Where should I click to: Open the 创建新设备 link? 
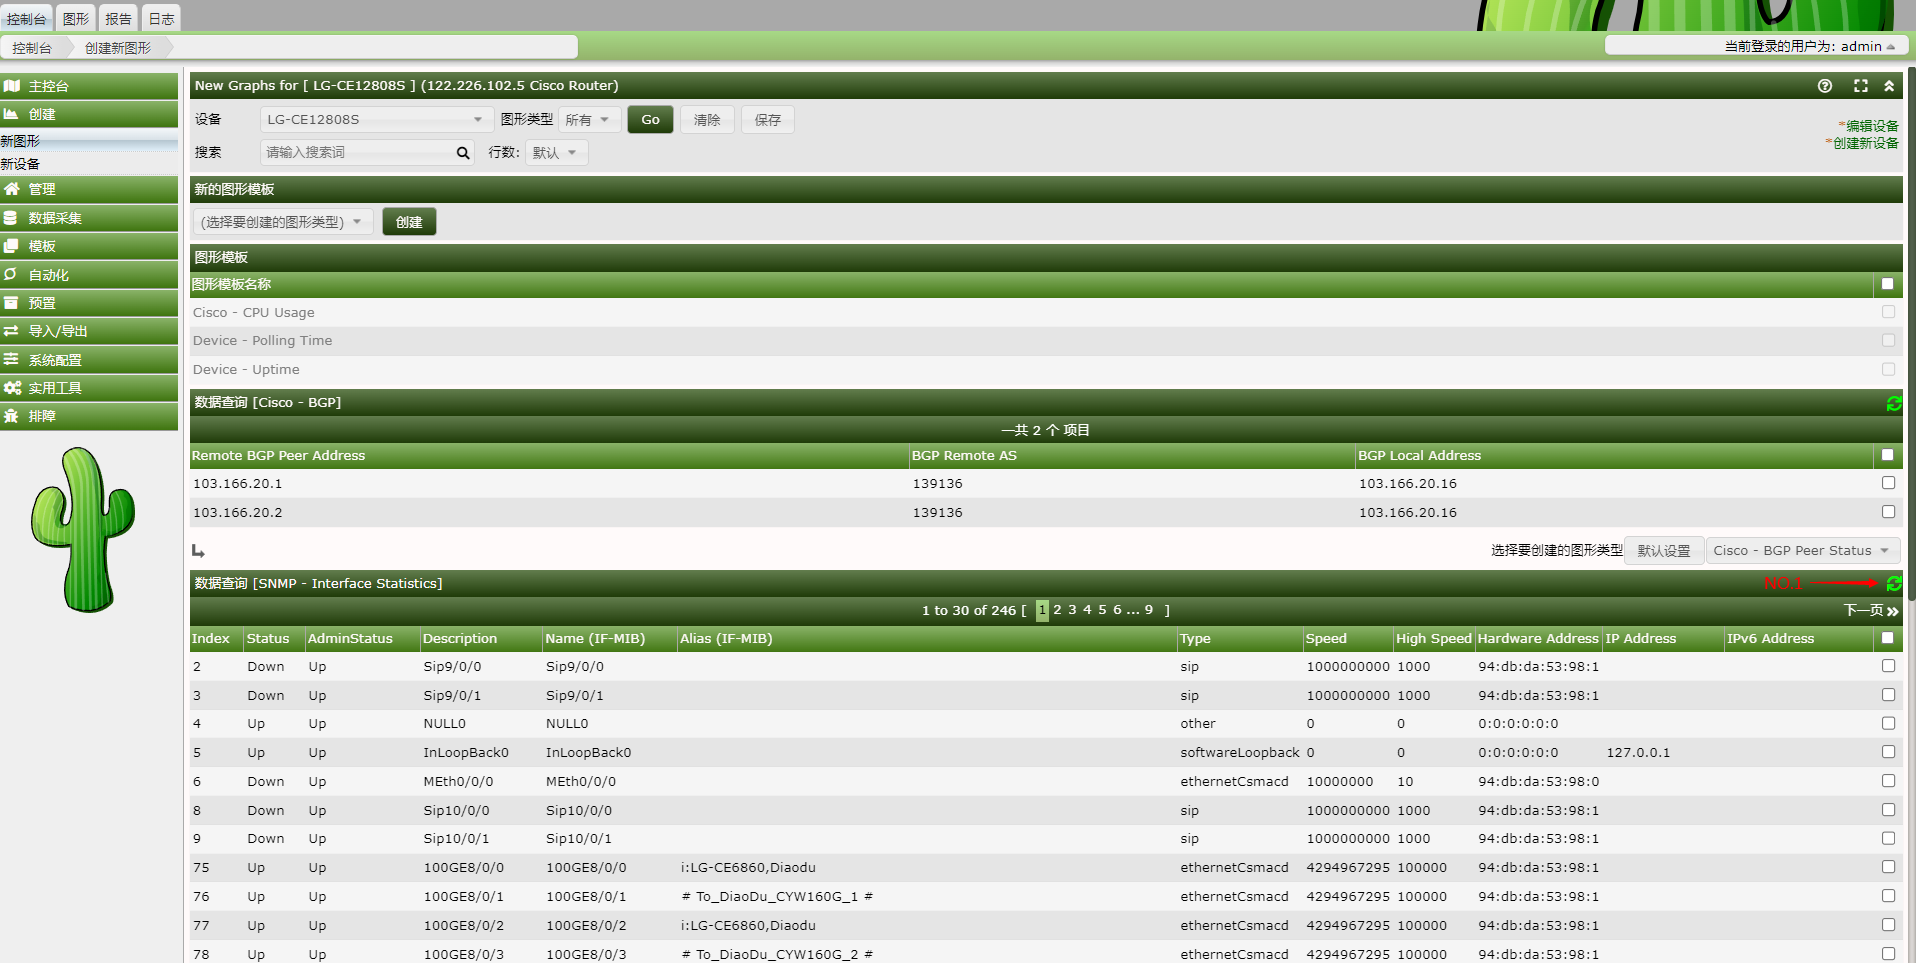(x=1865, y=143)
